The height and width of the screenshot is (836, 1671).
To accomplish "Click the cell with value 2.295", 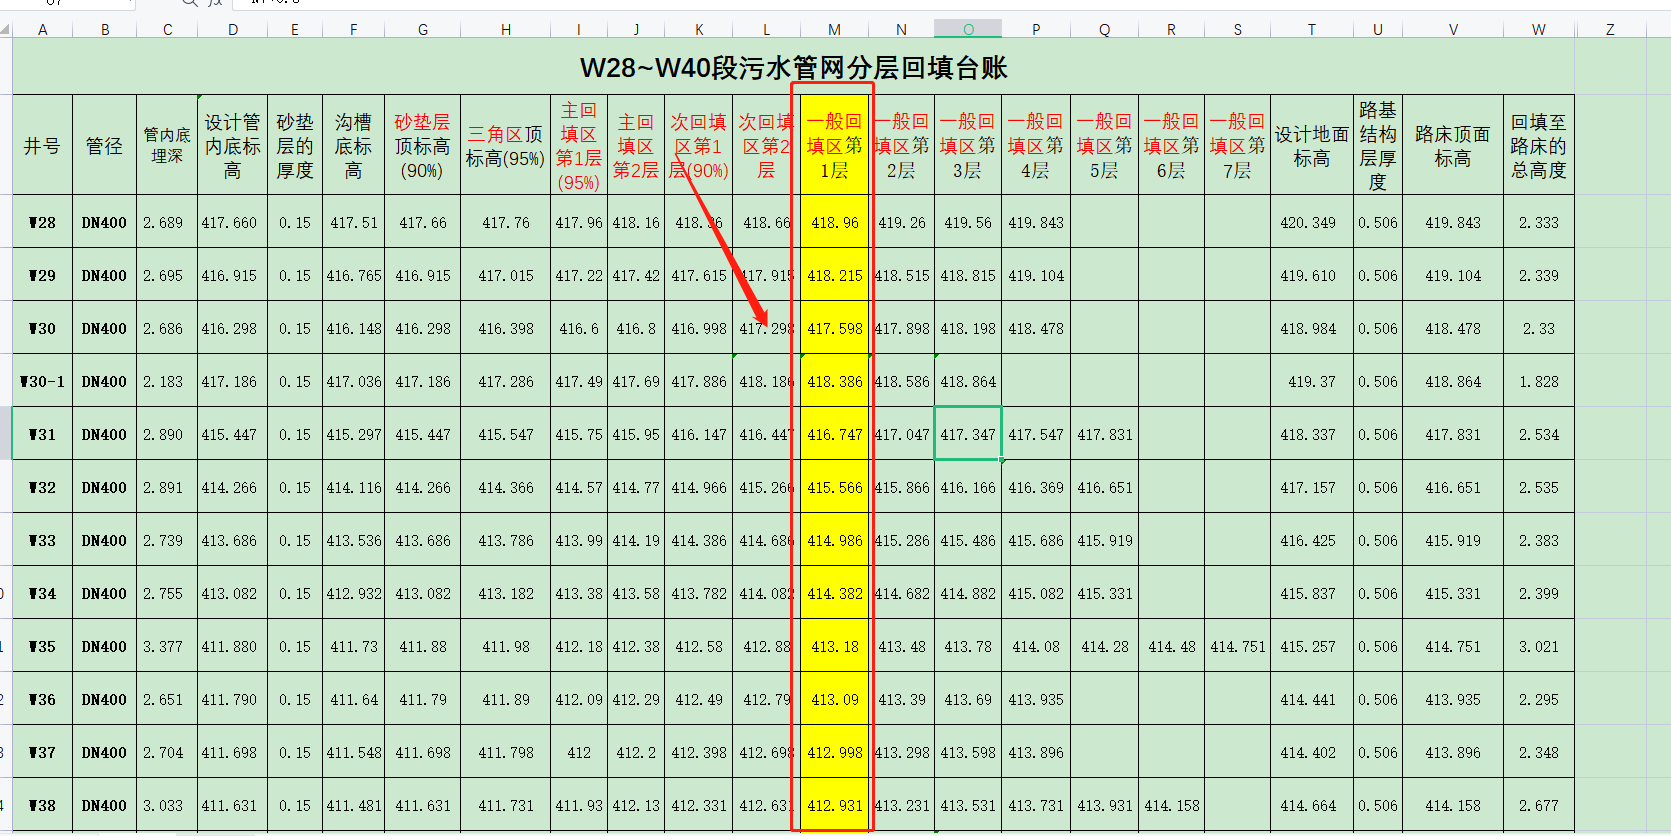I will (x=1538, y=699).
